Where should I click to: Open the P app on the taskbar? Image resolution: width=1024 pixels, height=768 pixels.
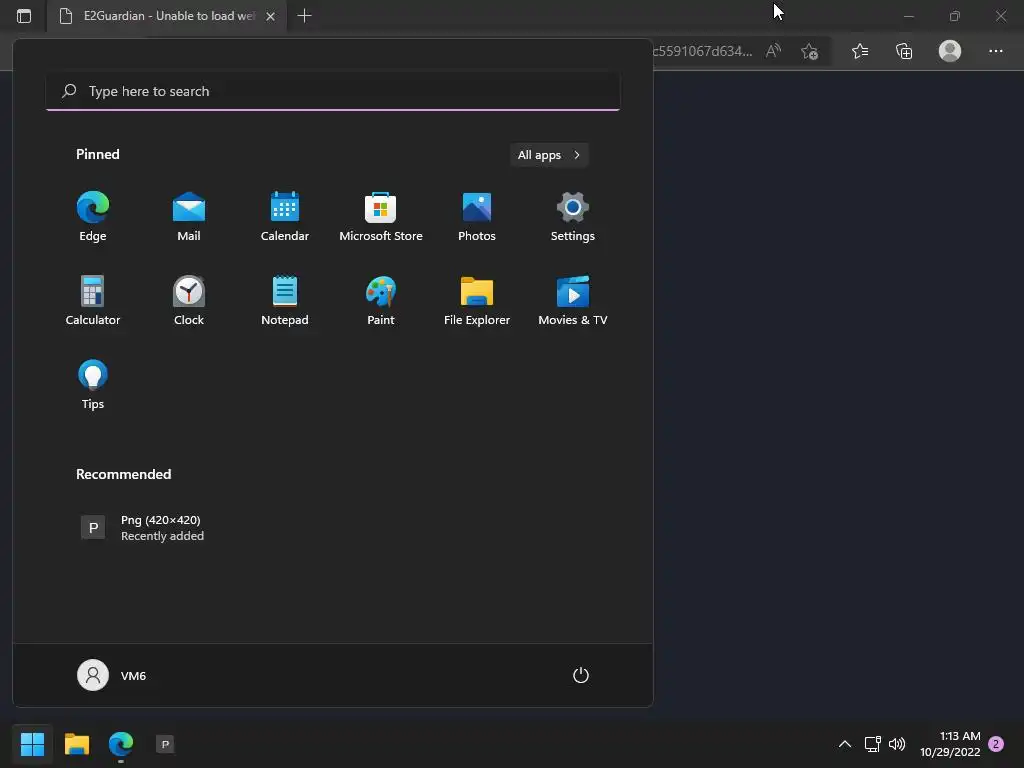pyautogui.click(x=165, y=744)
